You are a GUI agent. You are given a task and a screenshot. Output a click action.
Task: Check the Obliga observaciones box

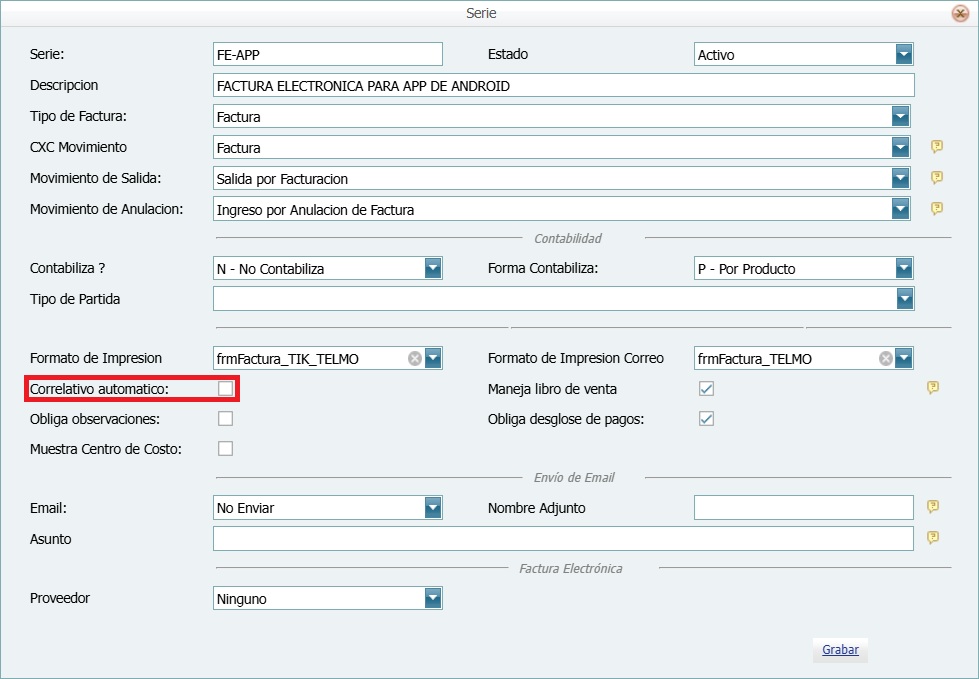[225, 418]
